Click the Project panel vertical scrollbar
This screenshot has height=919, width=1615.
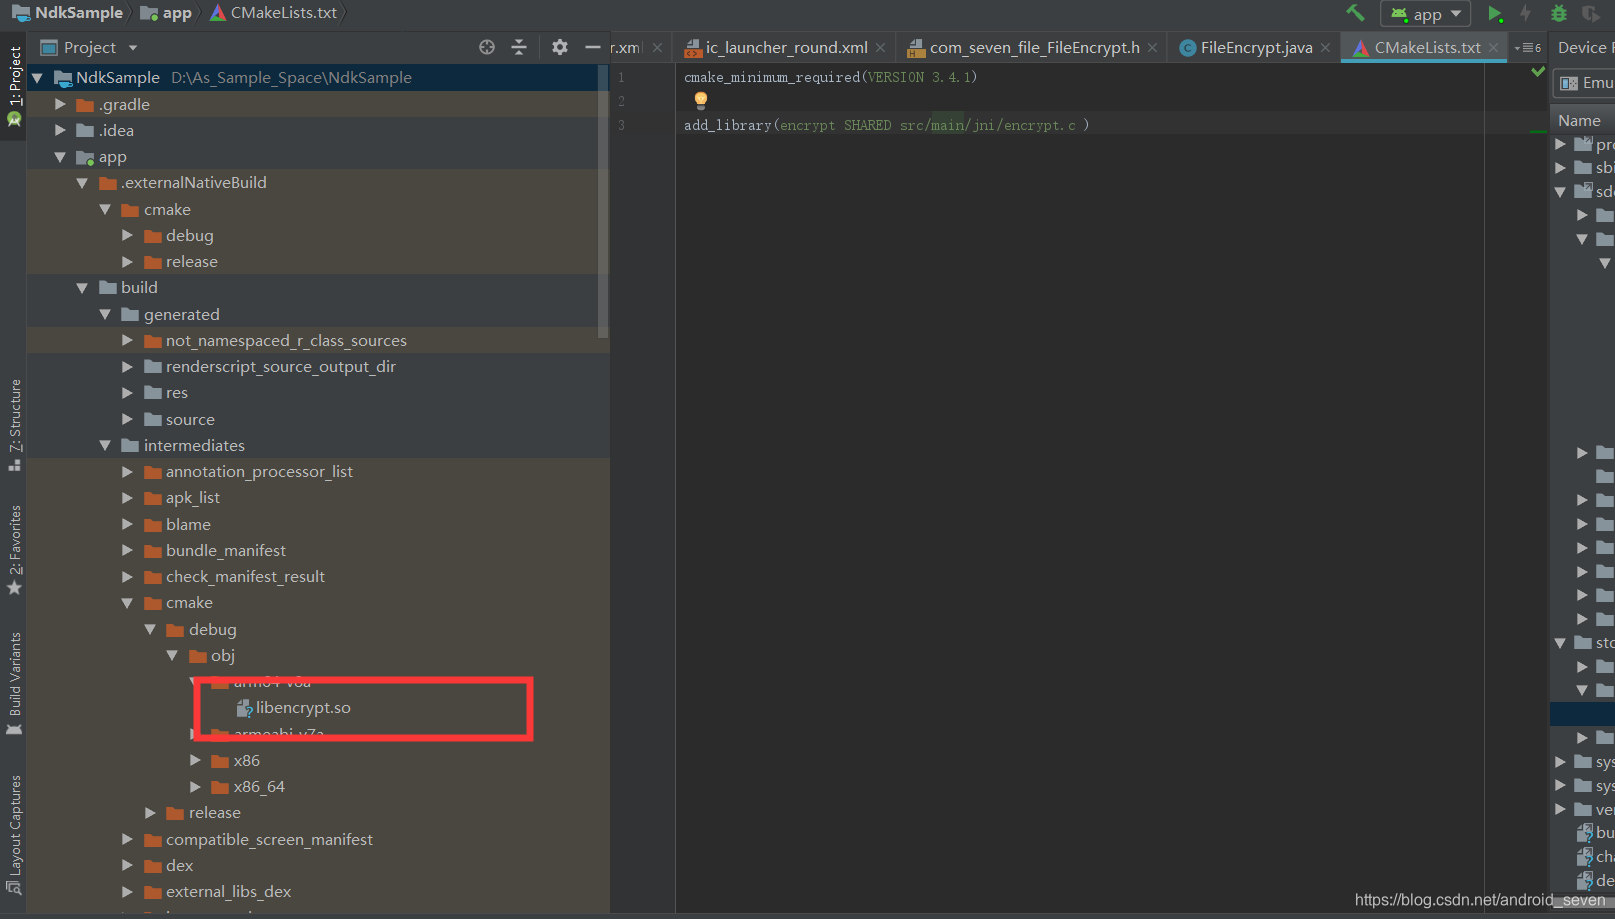(x=603, y=200)
